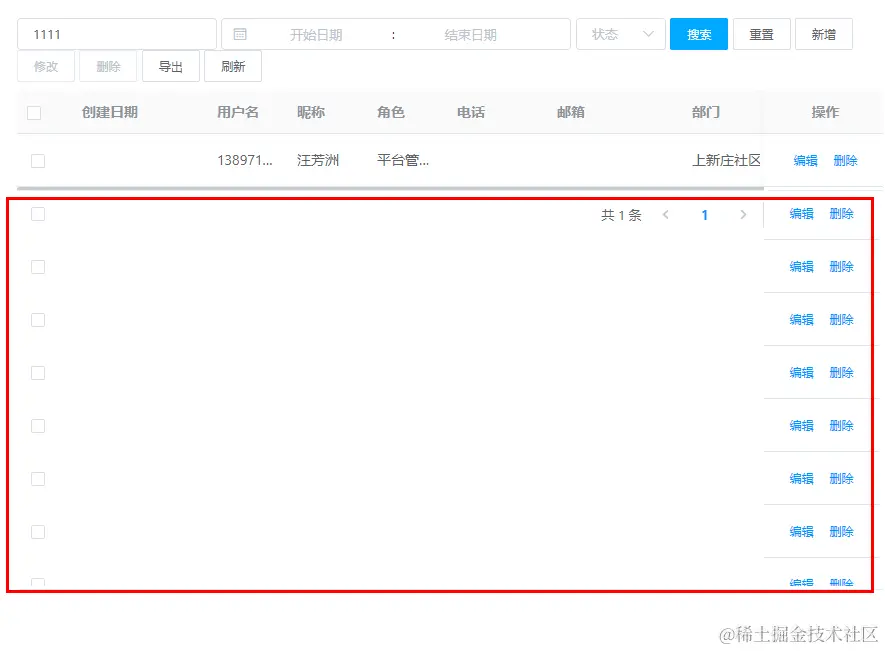Open the calendar date picker icon

239,33
